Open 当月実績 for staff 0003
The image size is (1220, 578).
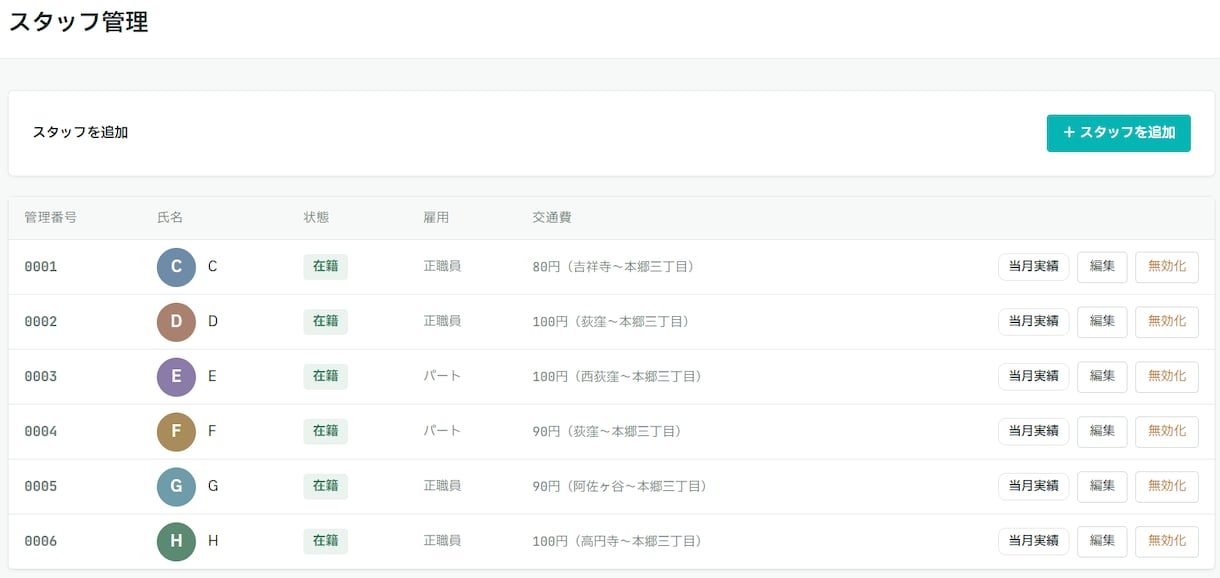coord(1033,377)
